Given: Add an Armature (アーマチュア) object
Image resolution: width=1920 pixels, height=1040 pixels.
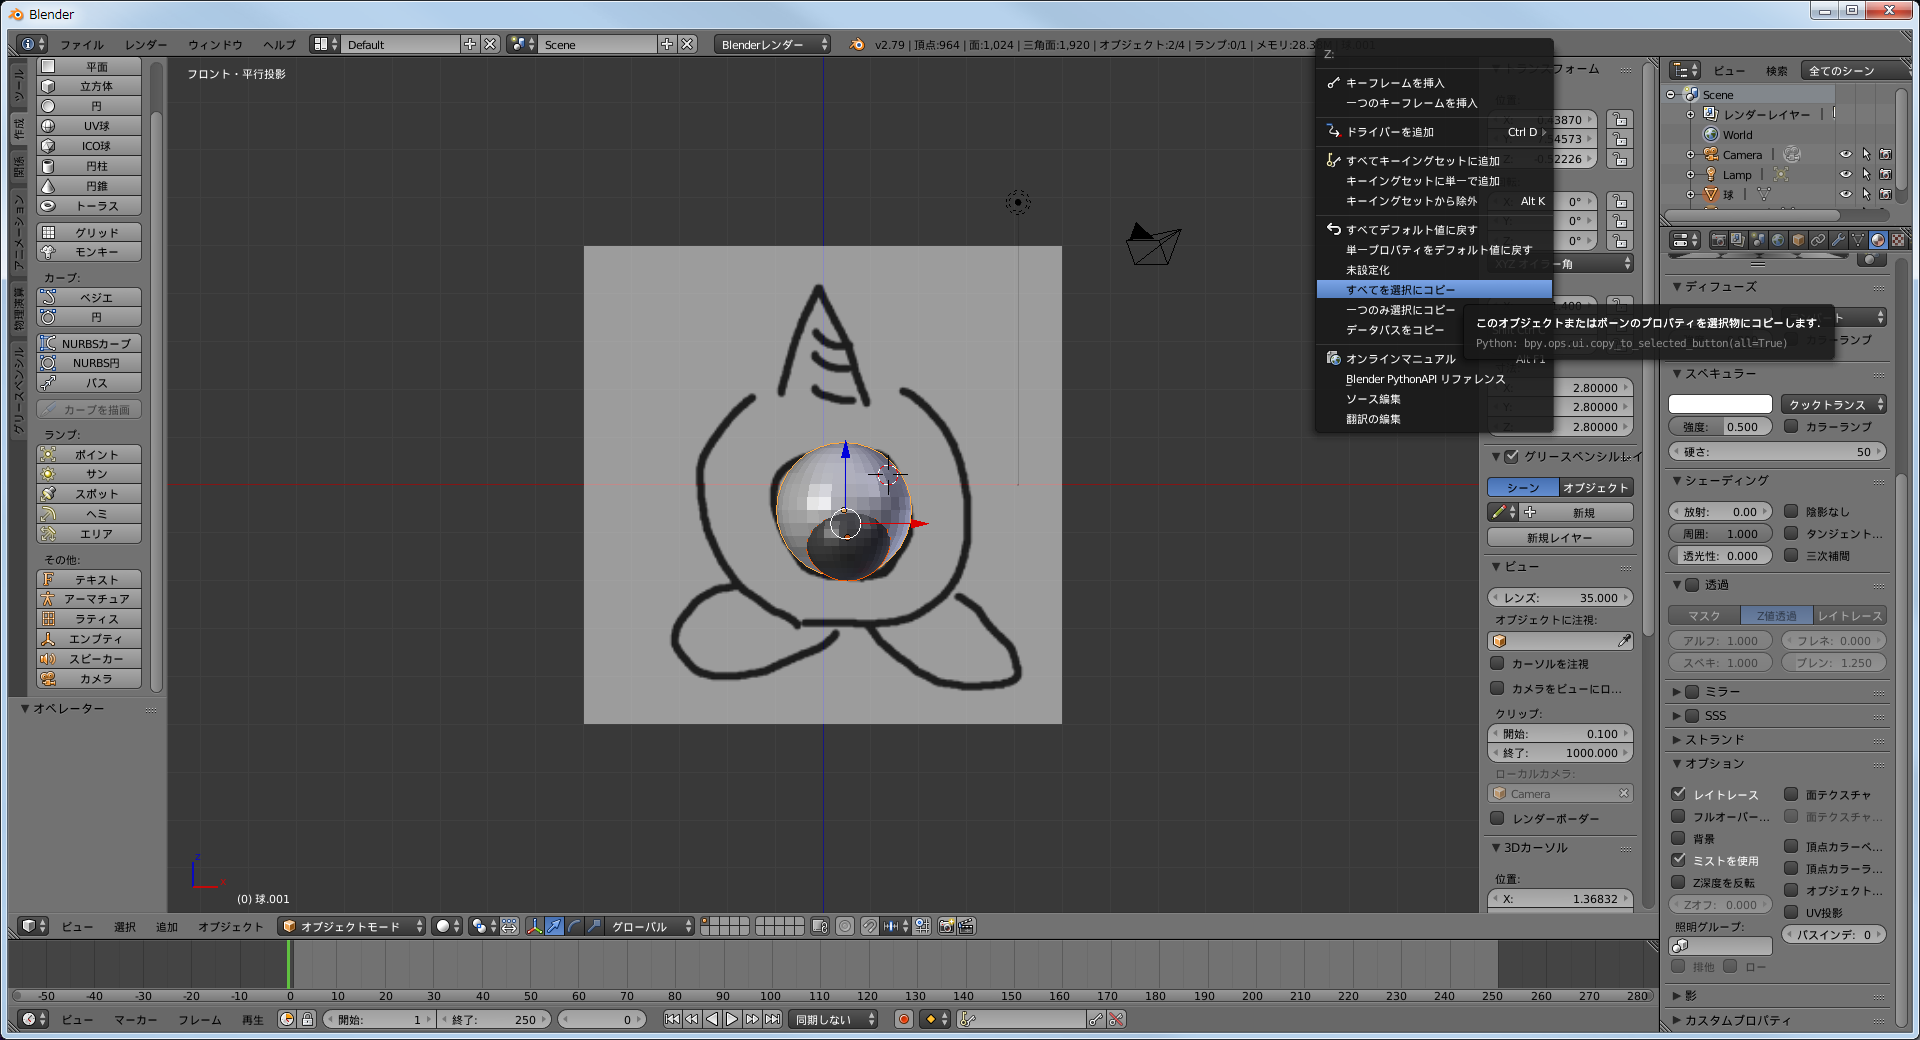Looking at the screenshot, I should [x=89, y=599].
